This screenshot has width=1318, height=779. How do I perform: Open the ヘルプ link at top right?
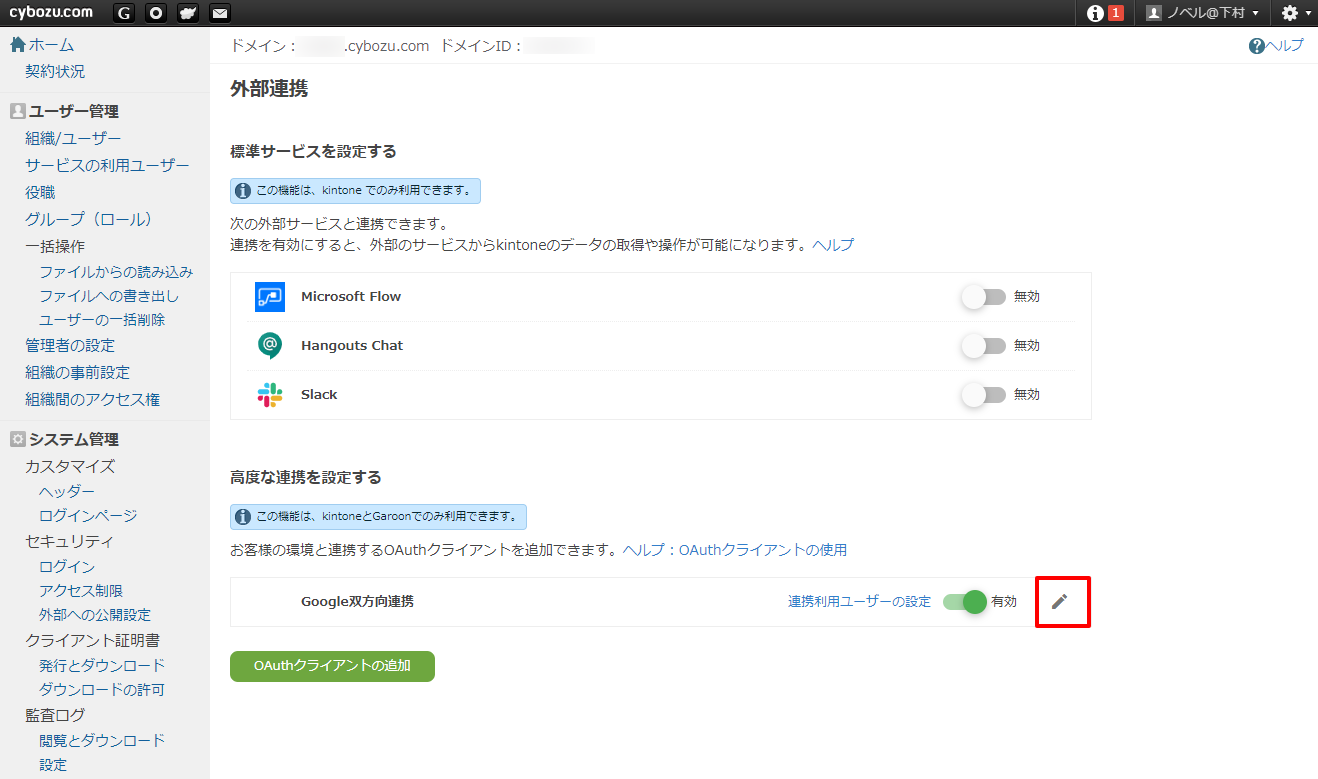coord(1276,45)
